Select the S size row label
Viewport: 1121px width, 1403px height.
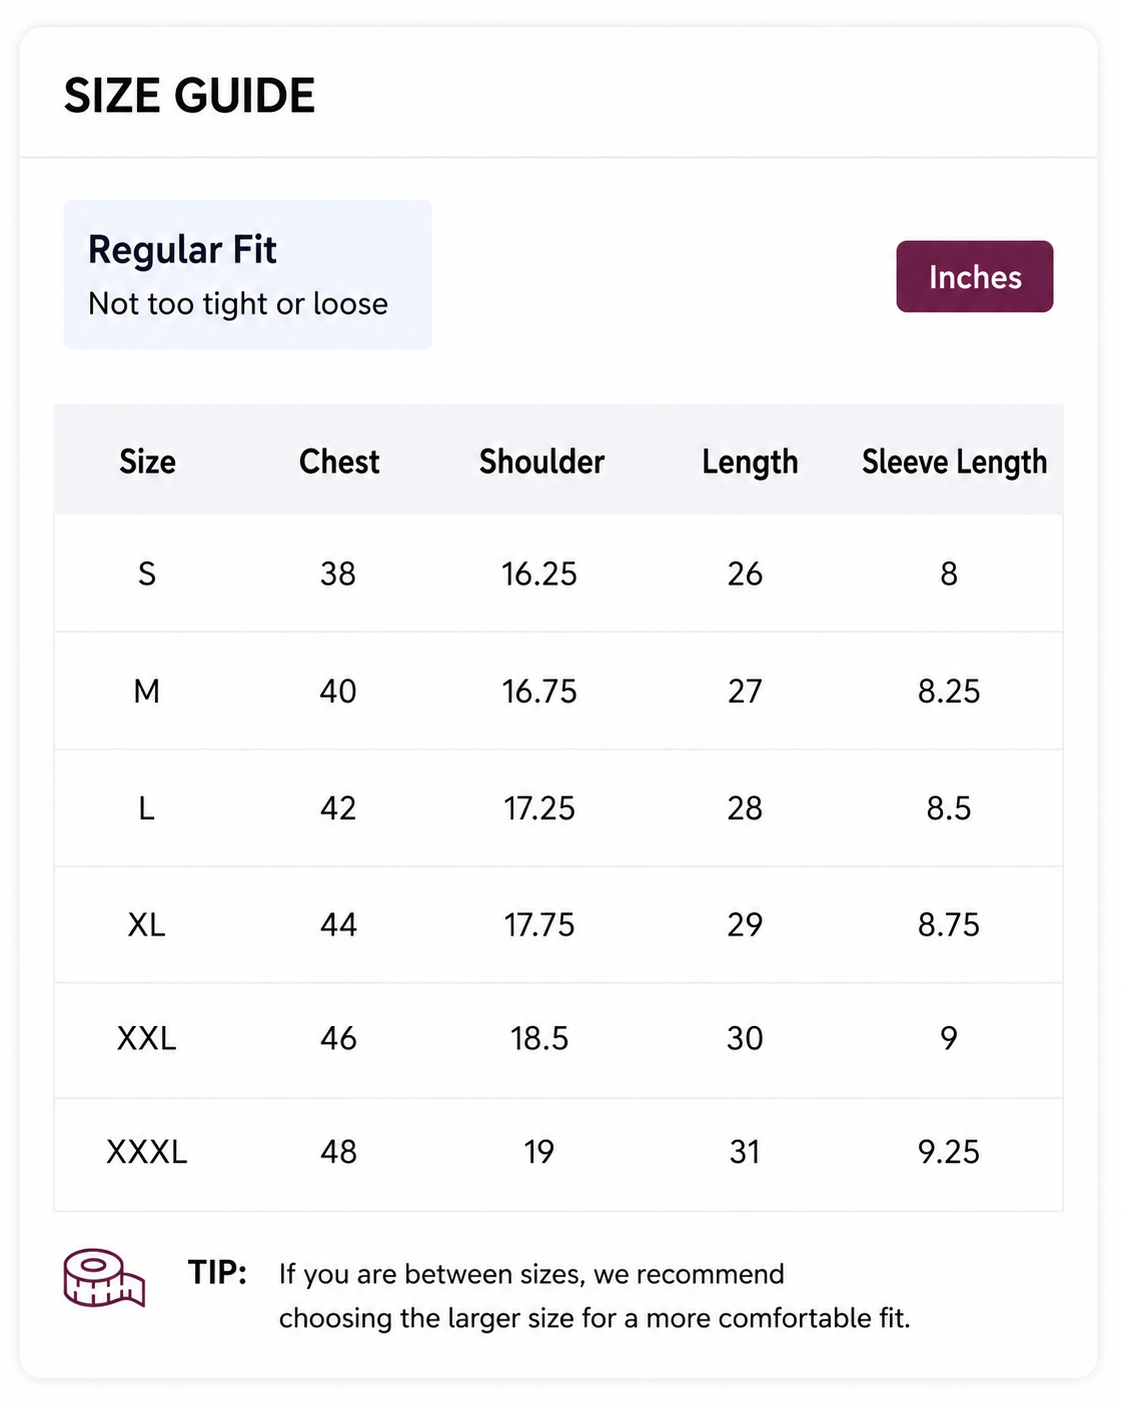pos(147,574)
